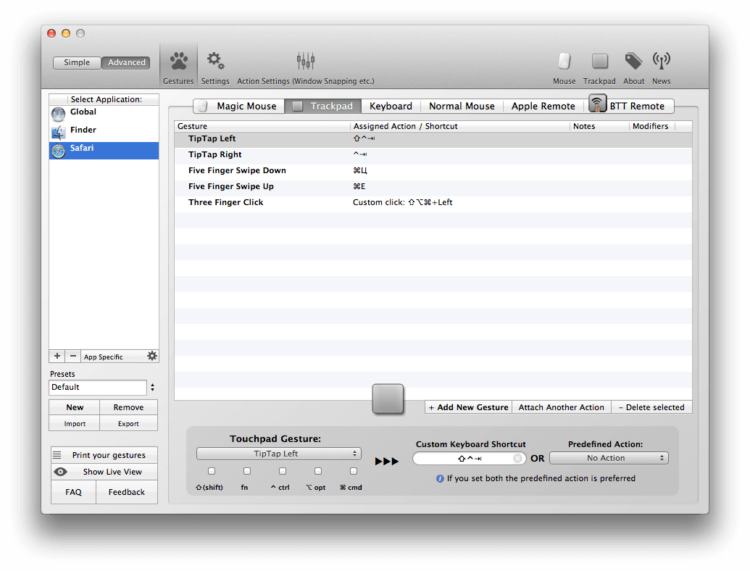This screenshot has height=571, width=750.
Task: Click the Modifiers column header
Action: coord(651,126)
